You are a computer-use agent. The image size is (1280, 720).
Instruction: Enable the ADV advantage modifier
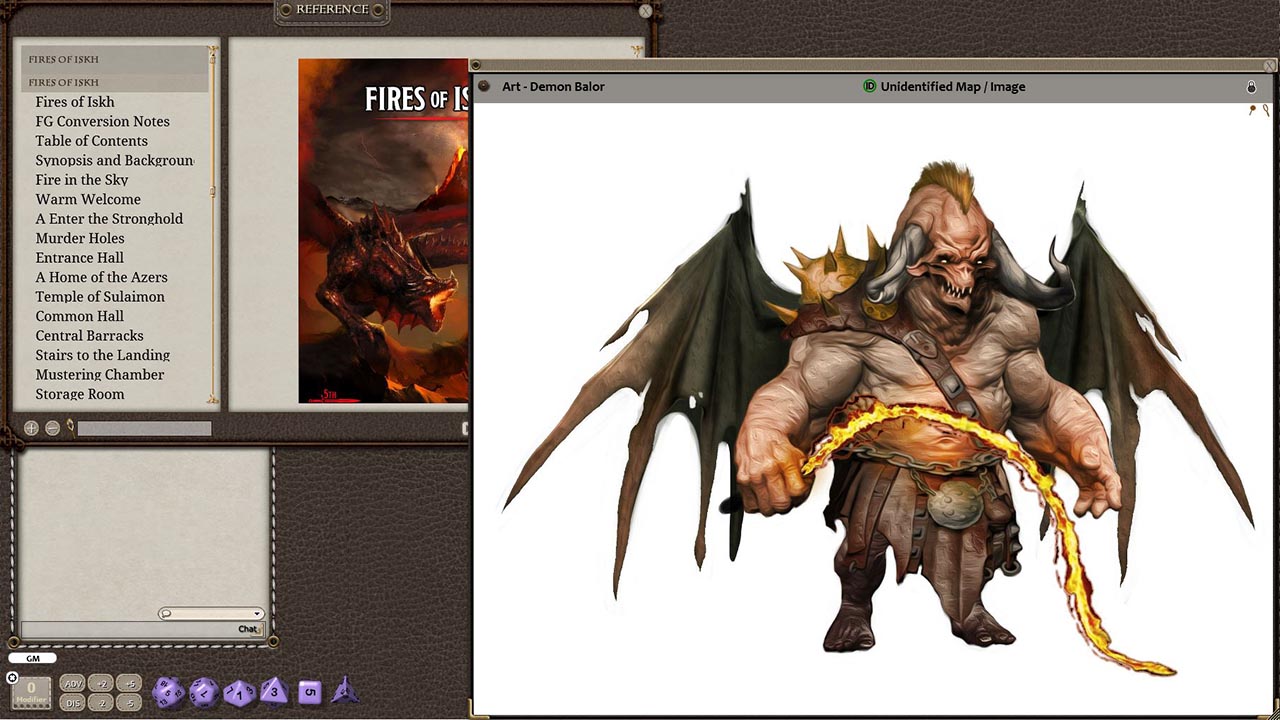(72, 683)
